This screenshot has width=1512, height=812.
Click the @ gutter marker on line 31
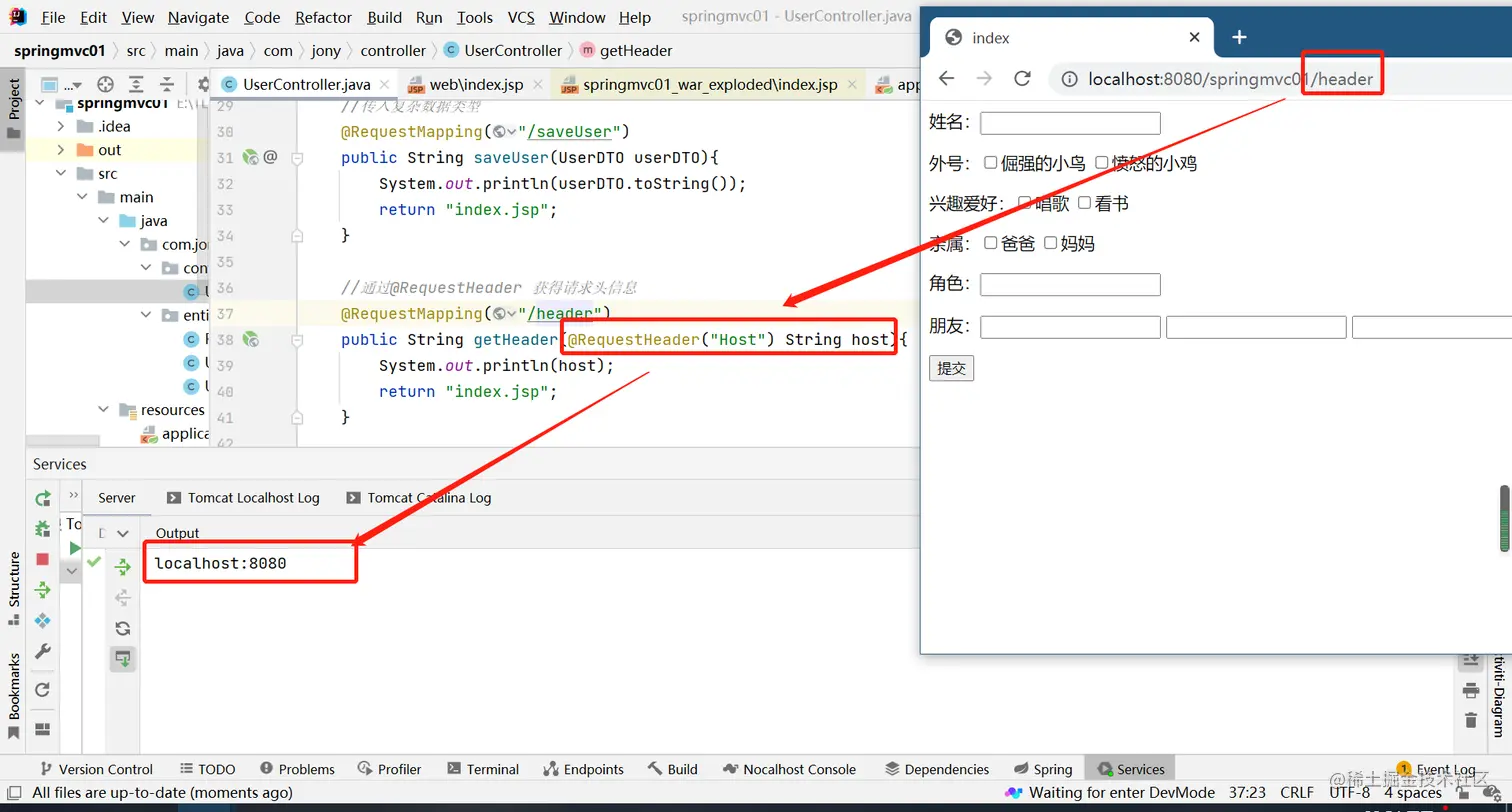pyautogui.click(x=270, y=157)
